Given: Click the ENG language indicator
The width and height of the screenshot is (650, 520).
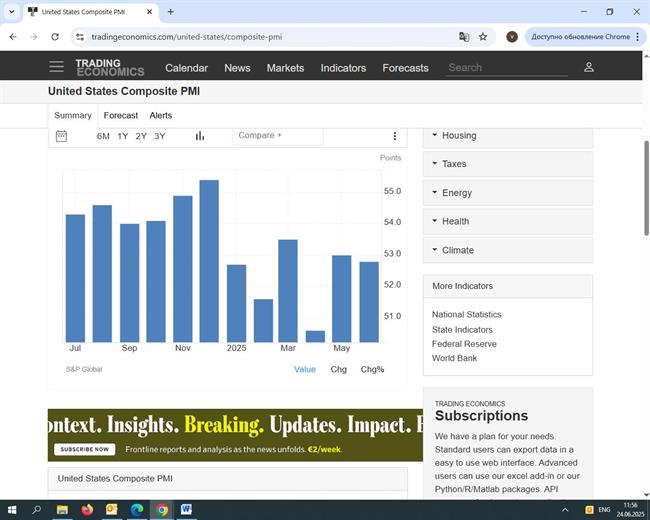Looking at the screenshot, I should pos(604,510).
